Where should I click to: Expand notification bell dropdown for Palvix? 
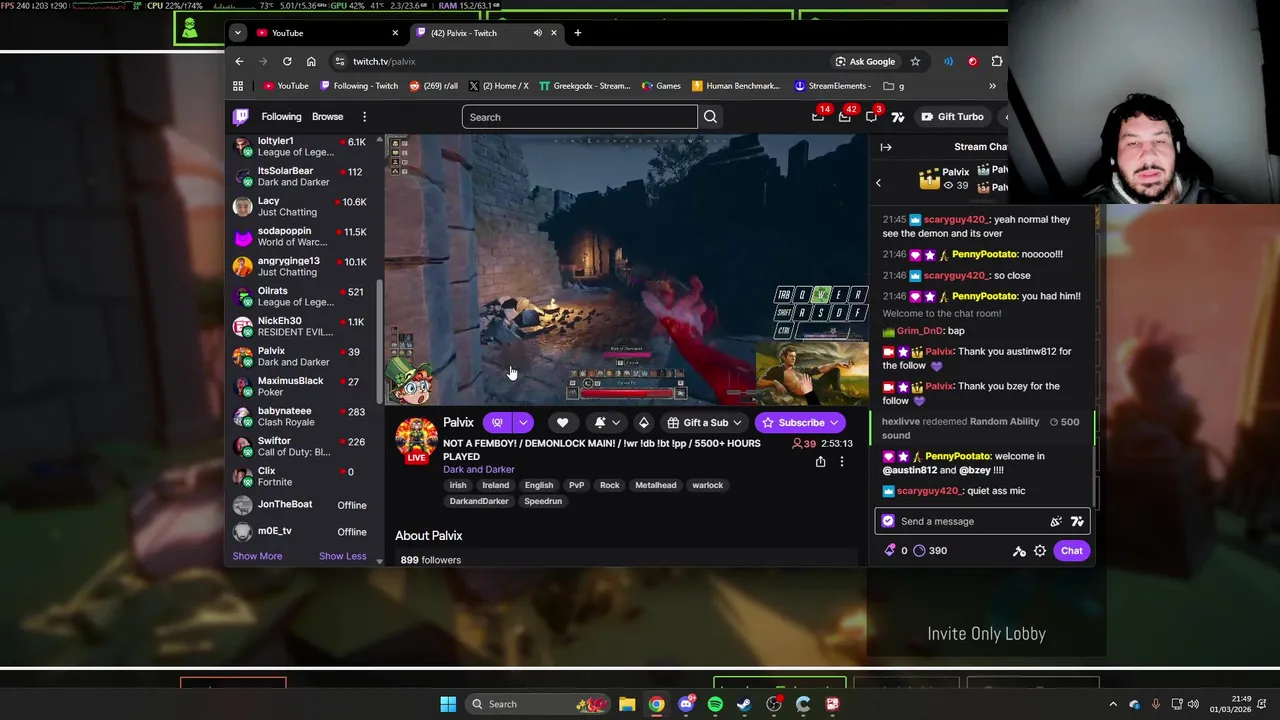point(615,423)
